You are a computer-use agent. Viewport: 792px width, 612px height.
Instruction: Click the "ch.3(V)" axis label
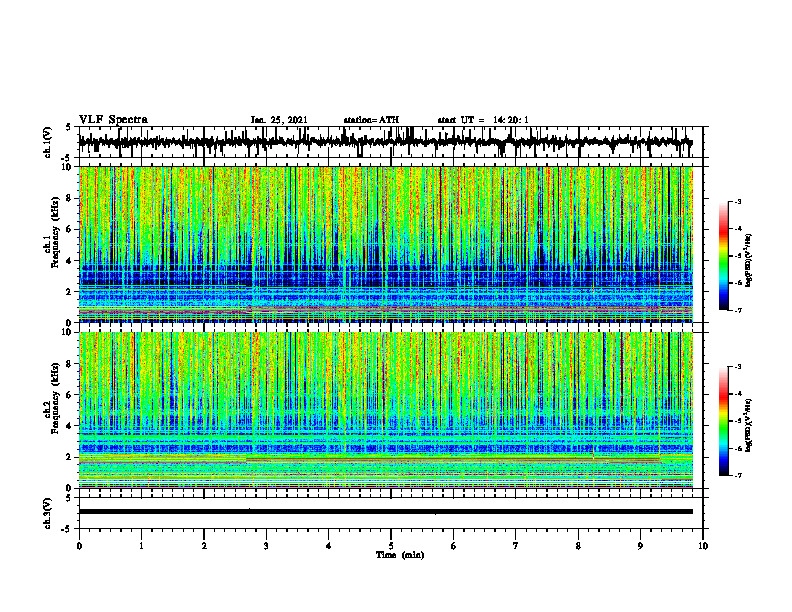pyautogui.click(x=48, y=513)
